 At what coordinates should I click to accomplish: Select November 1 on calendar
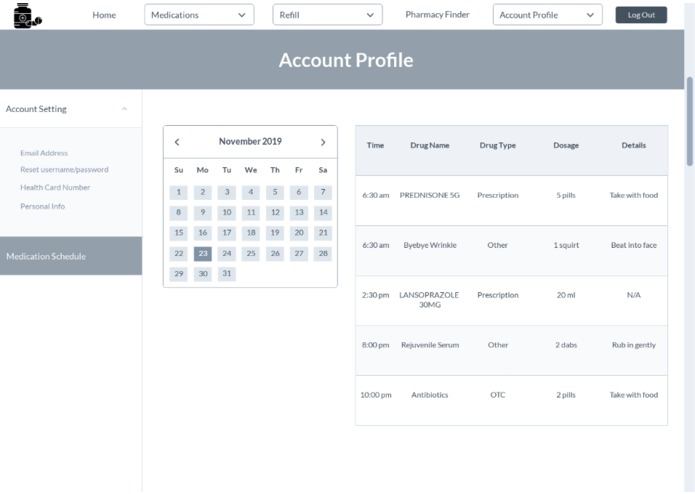(x=179, y=192)
